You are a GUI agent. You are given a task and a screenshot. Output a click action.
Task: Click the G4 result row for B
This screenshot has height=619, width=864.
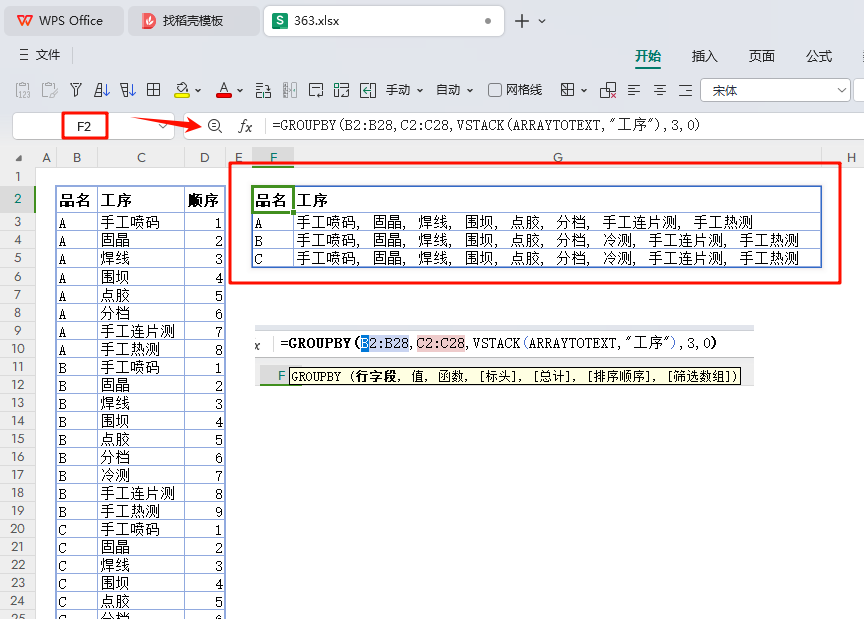point(557,240)
